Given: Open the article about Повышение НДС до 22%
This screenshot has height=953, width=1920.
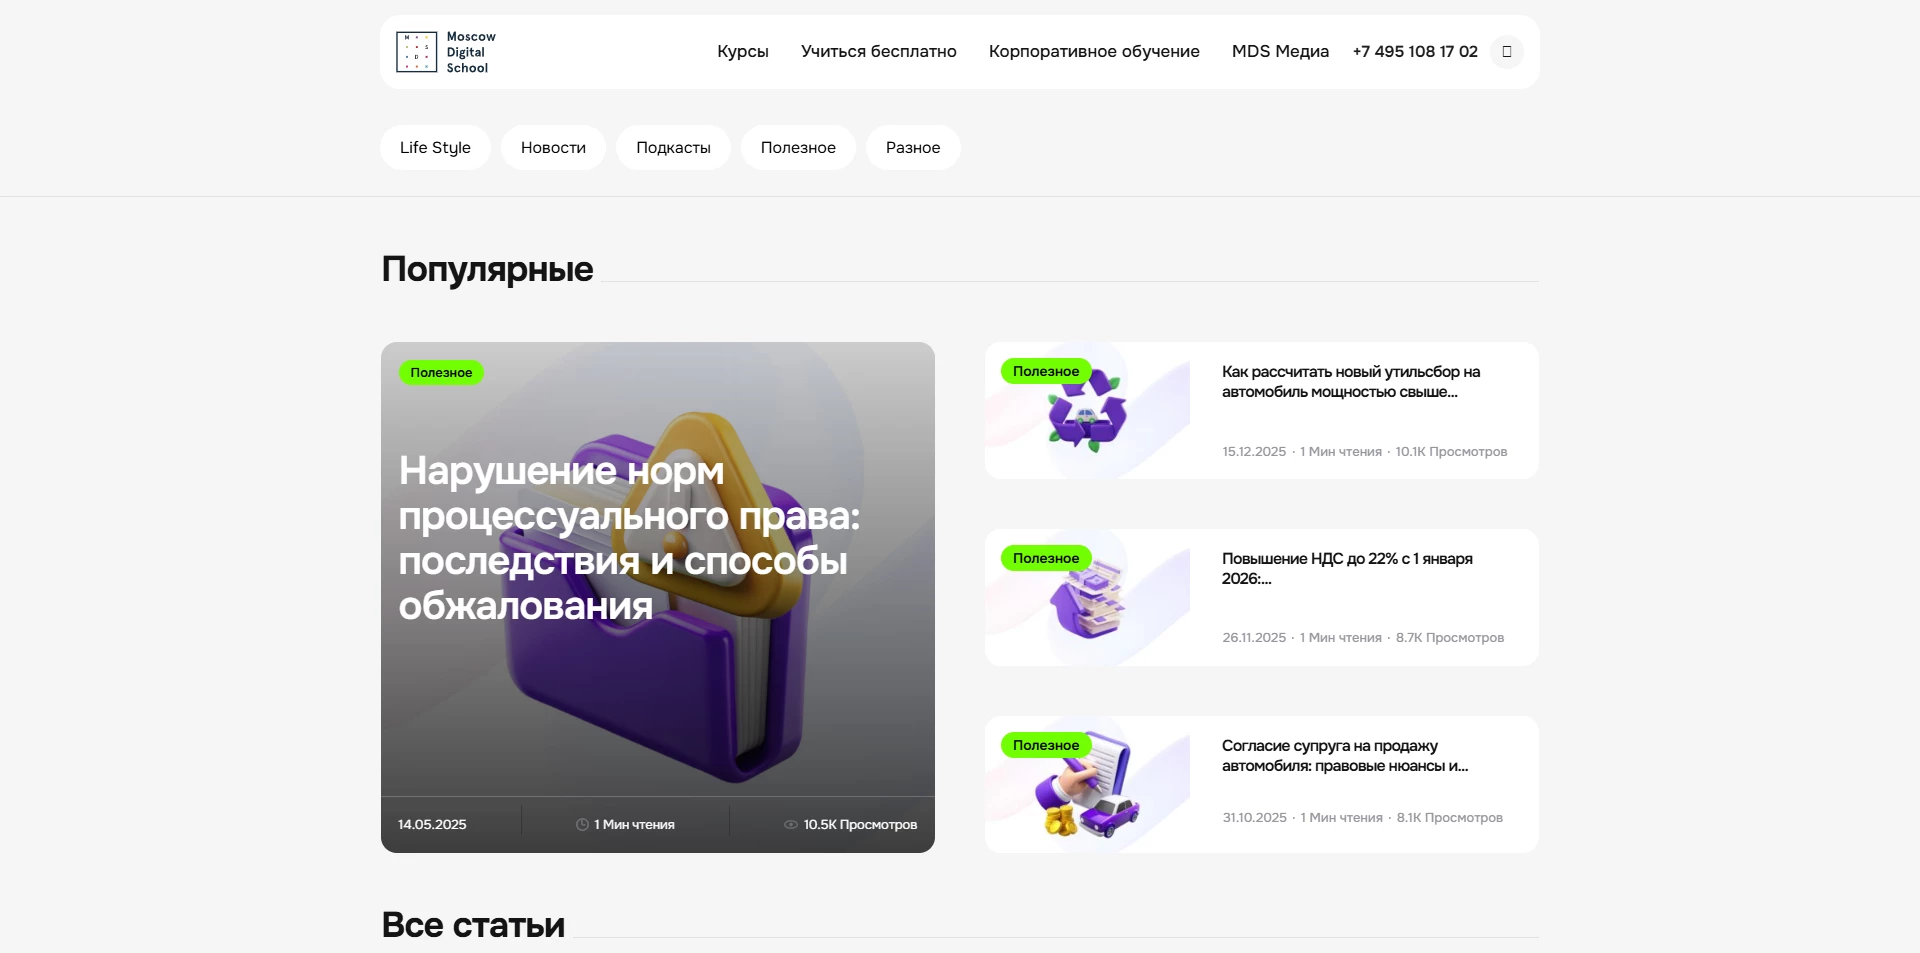Looking at the screenshot, I should tap(1347, 568).
